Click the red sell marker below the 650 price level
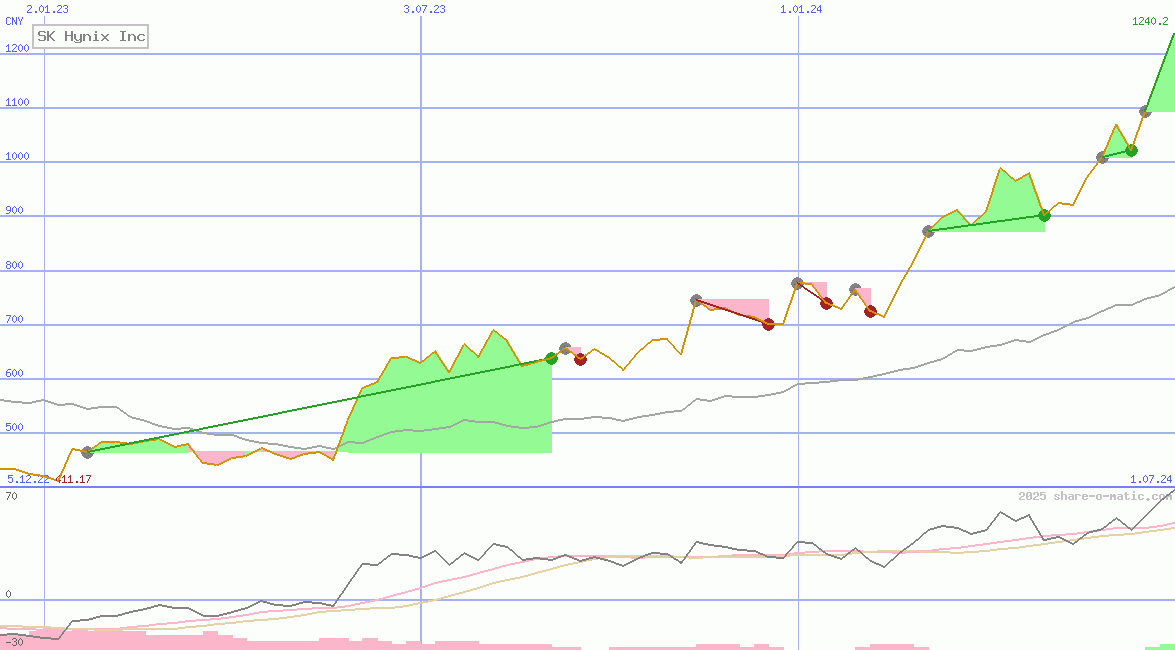Screen dimensions: 1175x650 (580, 359)
